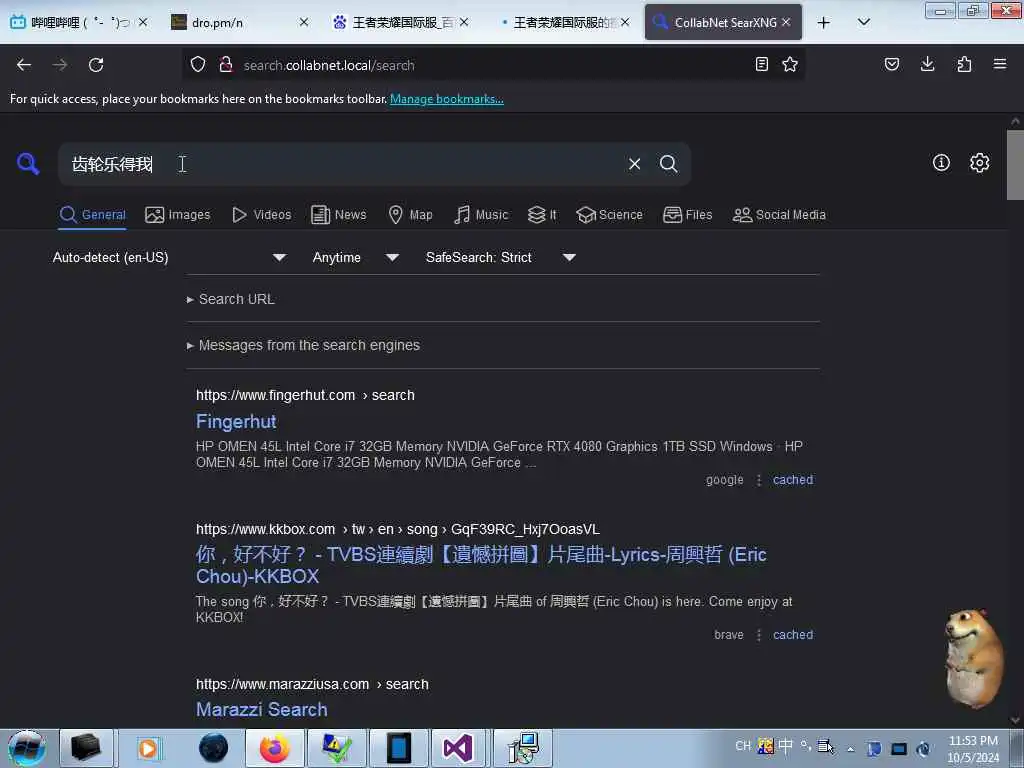Toggle reader view icon in address bar

click(x=761, y=64)
